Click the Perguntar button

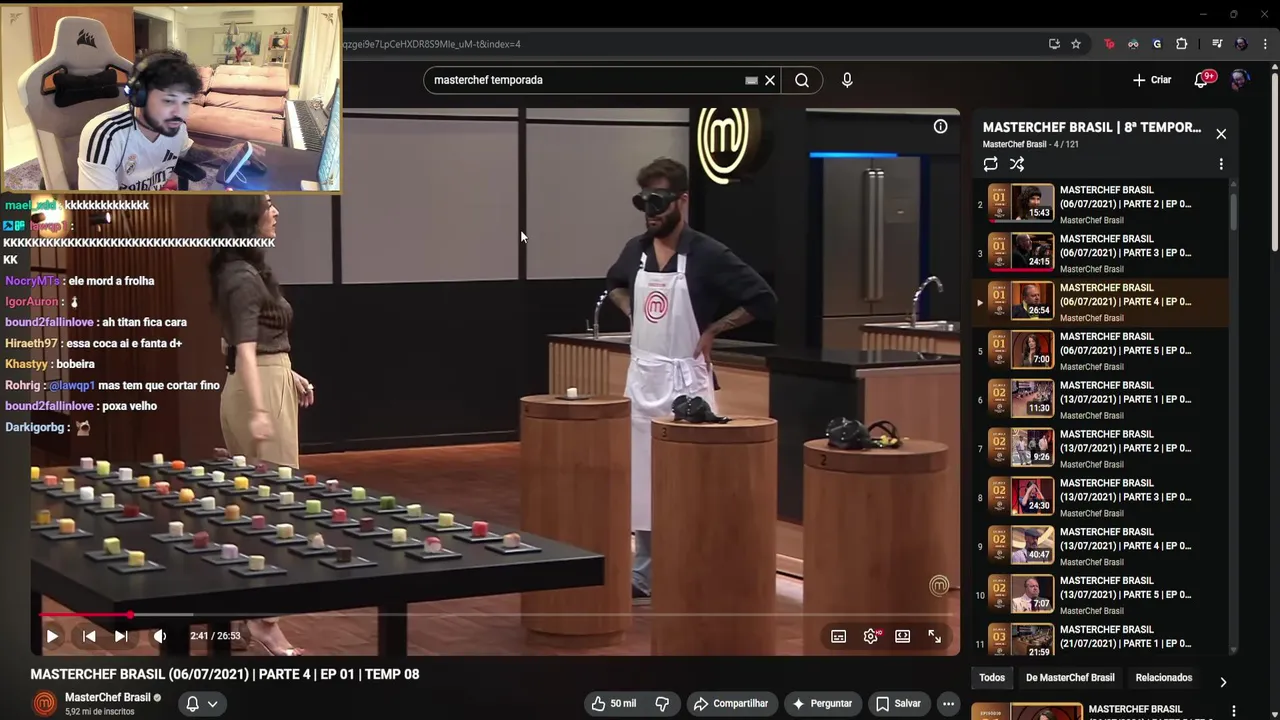(x=822, y=704)
